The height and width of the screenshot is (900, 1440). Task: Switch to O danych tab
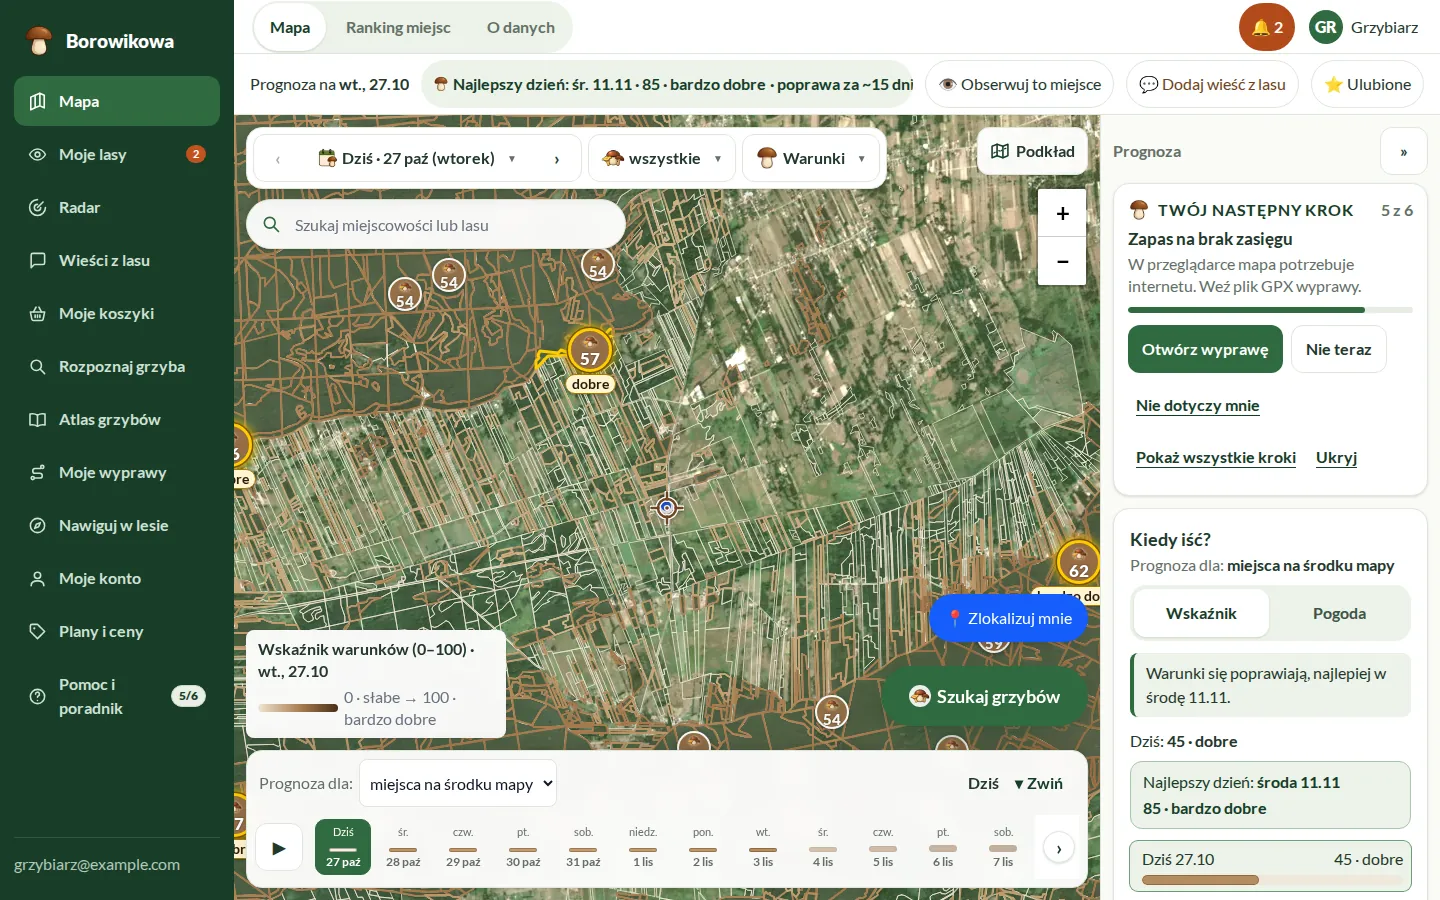click(520, 27)
